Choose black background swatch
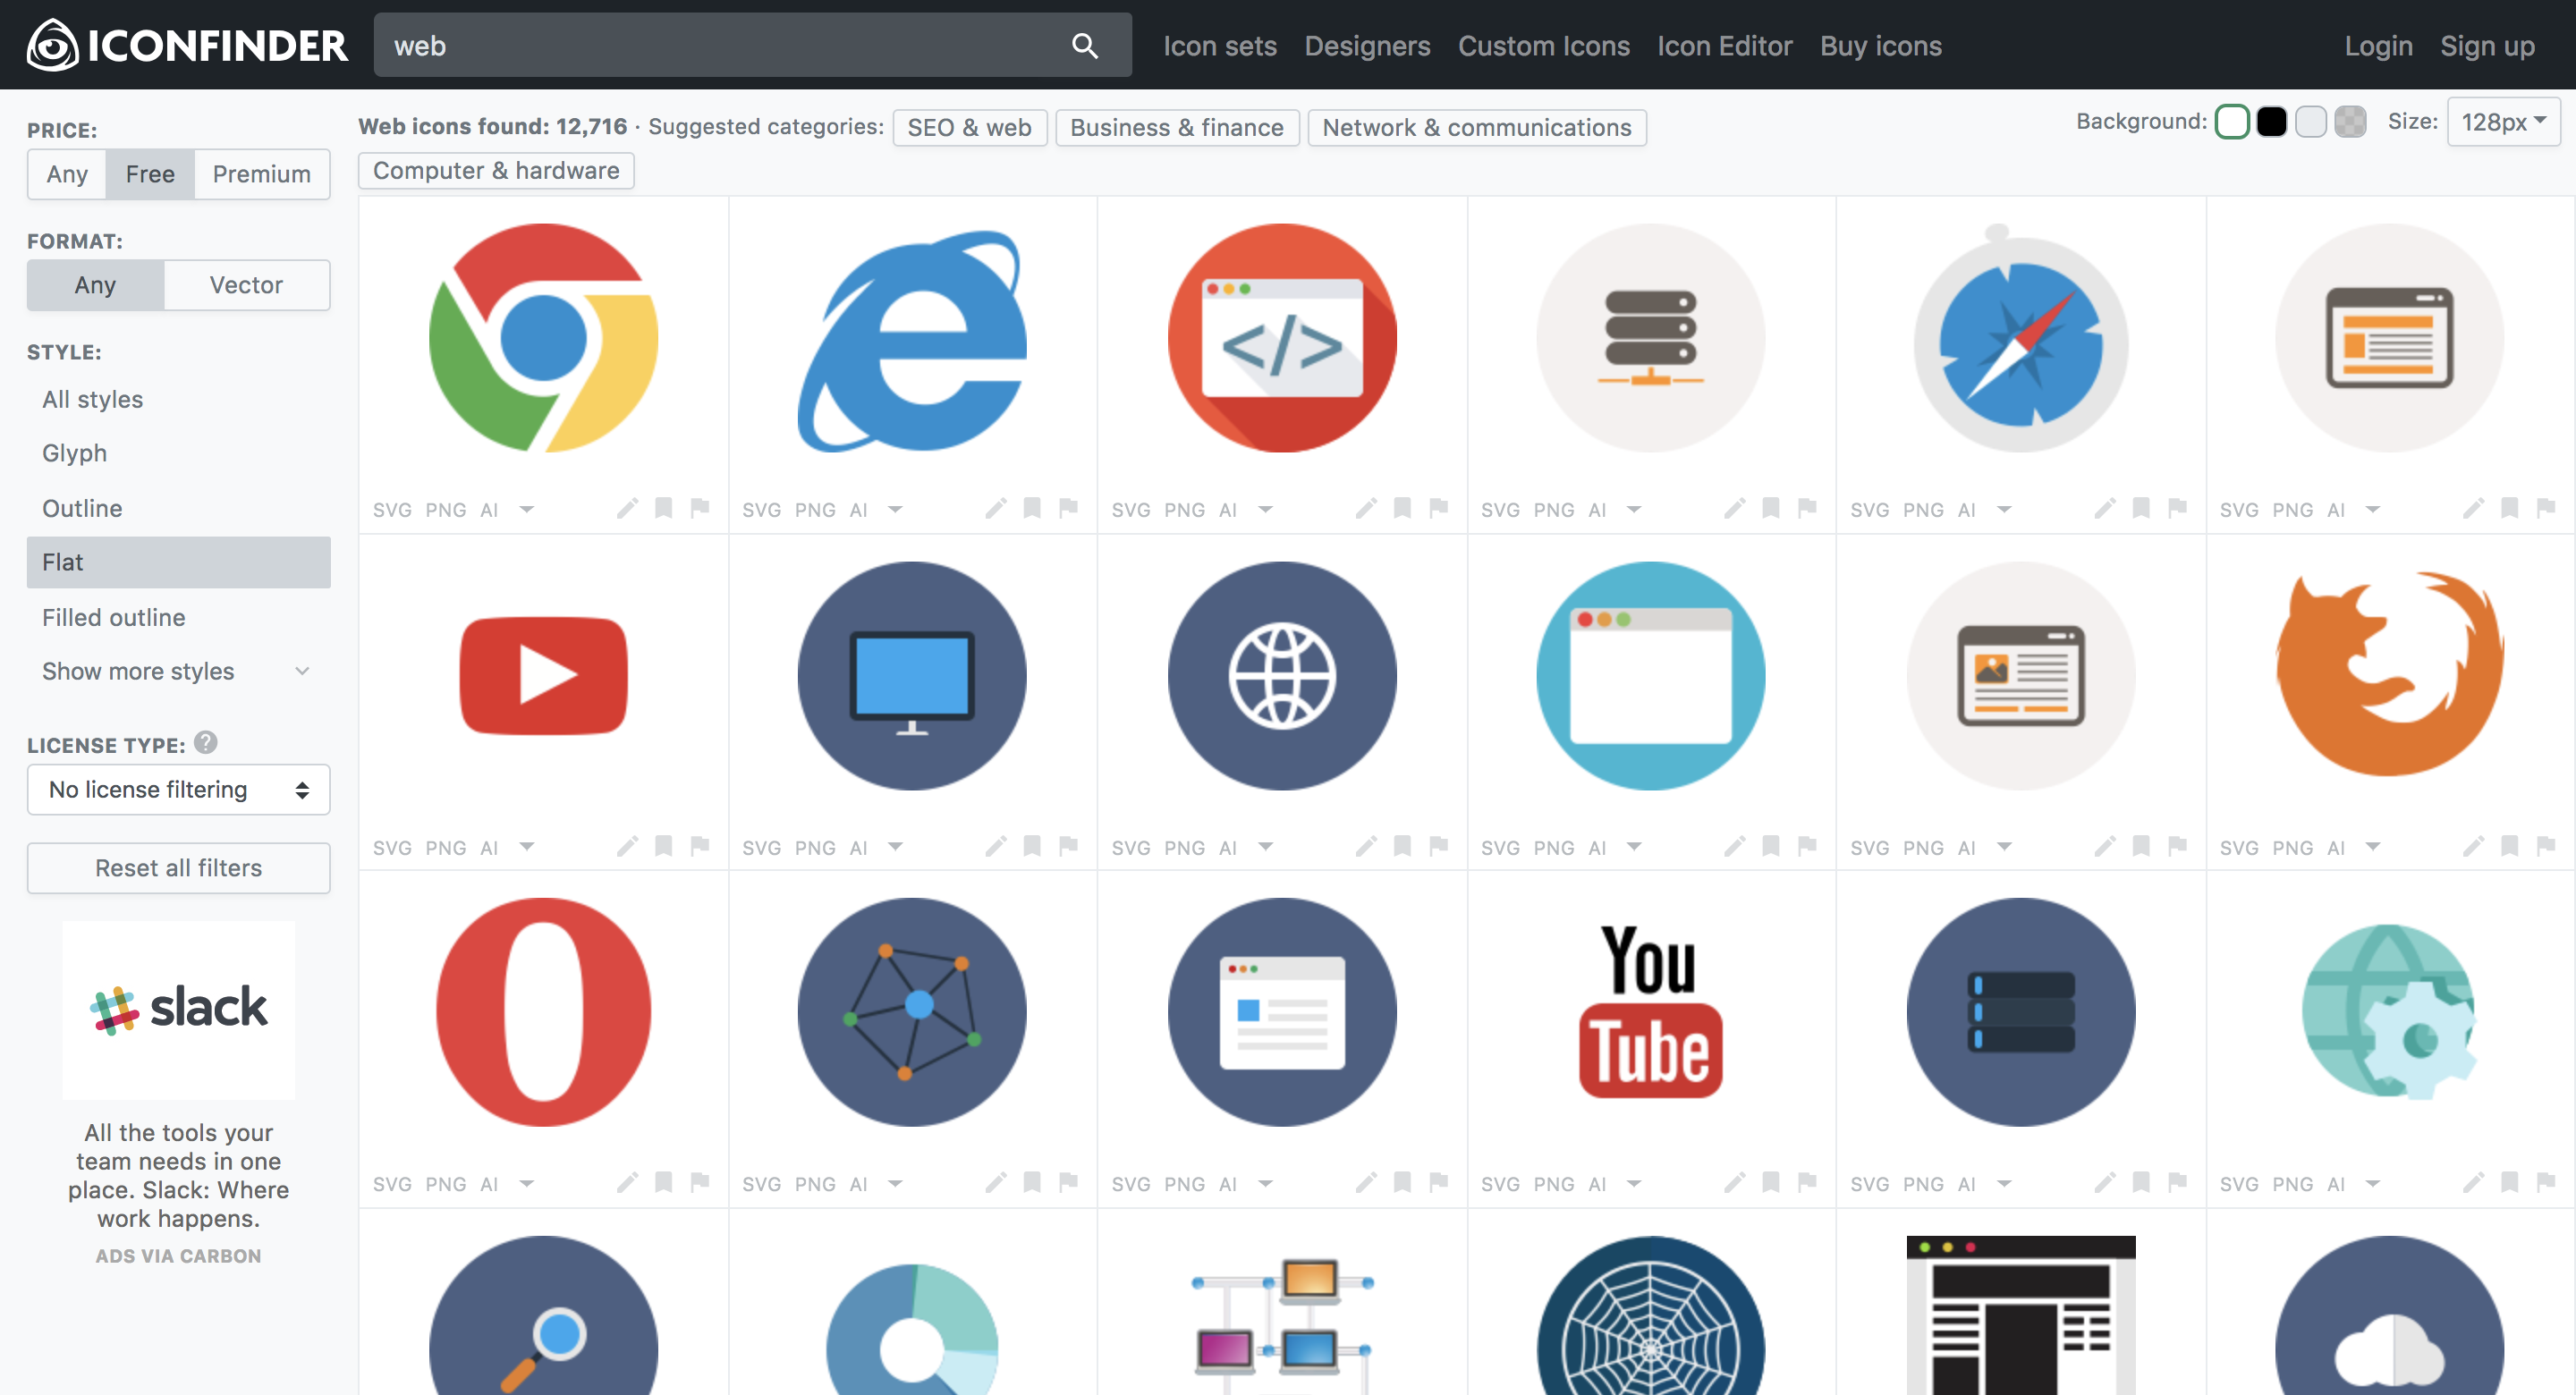The width and height of the screenshot is (2576, 1395). (x=2272, y=122)
